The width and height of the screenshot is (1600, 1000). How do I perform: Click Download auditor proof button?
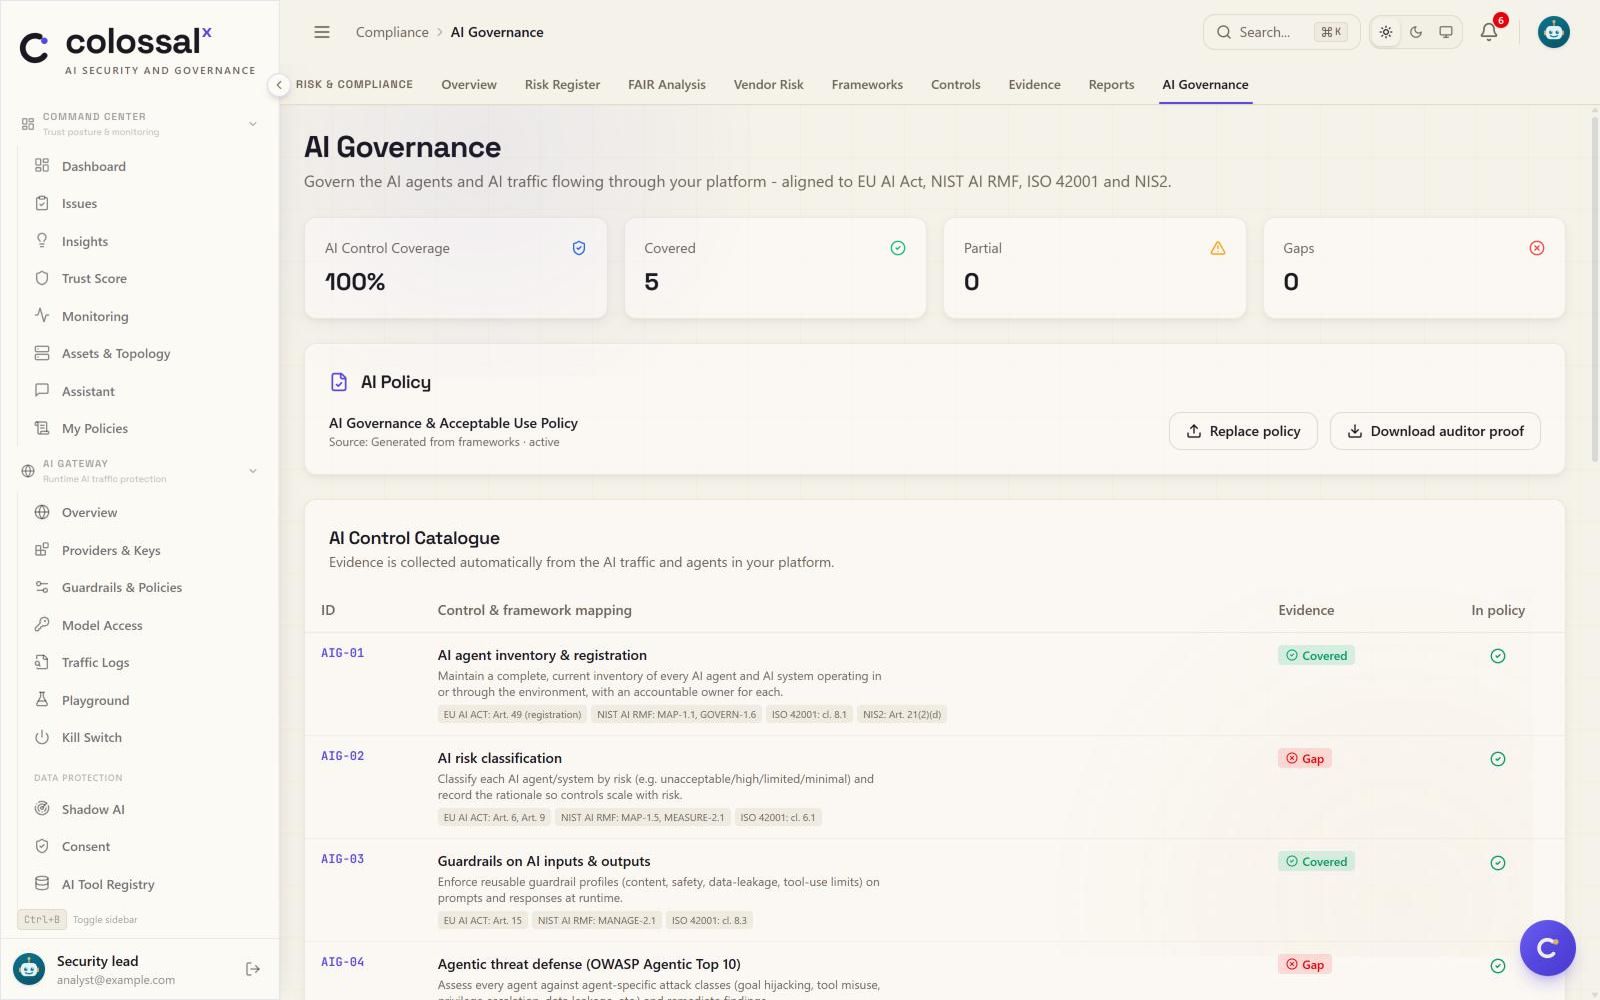[x=1435, y=431]
